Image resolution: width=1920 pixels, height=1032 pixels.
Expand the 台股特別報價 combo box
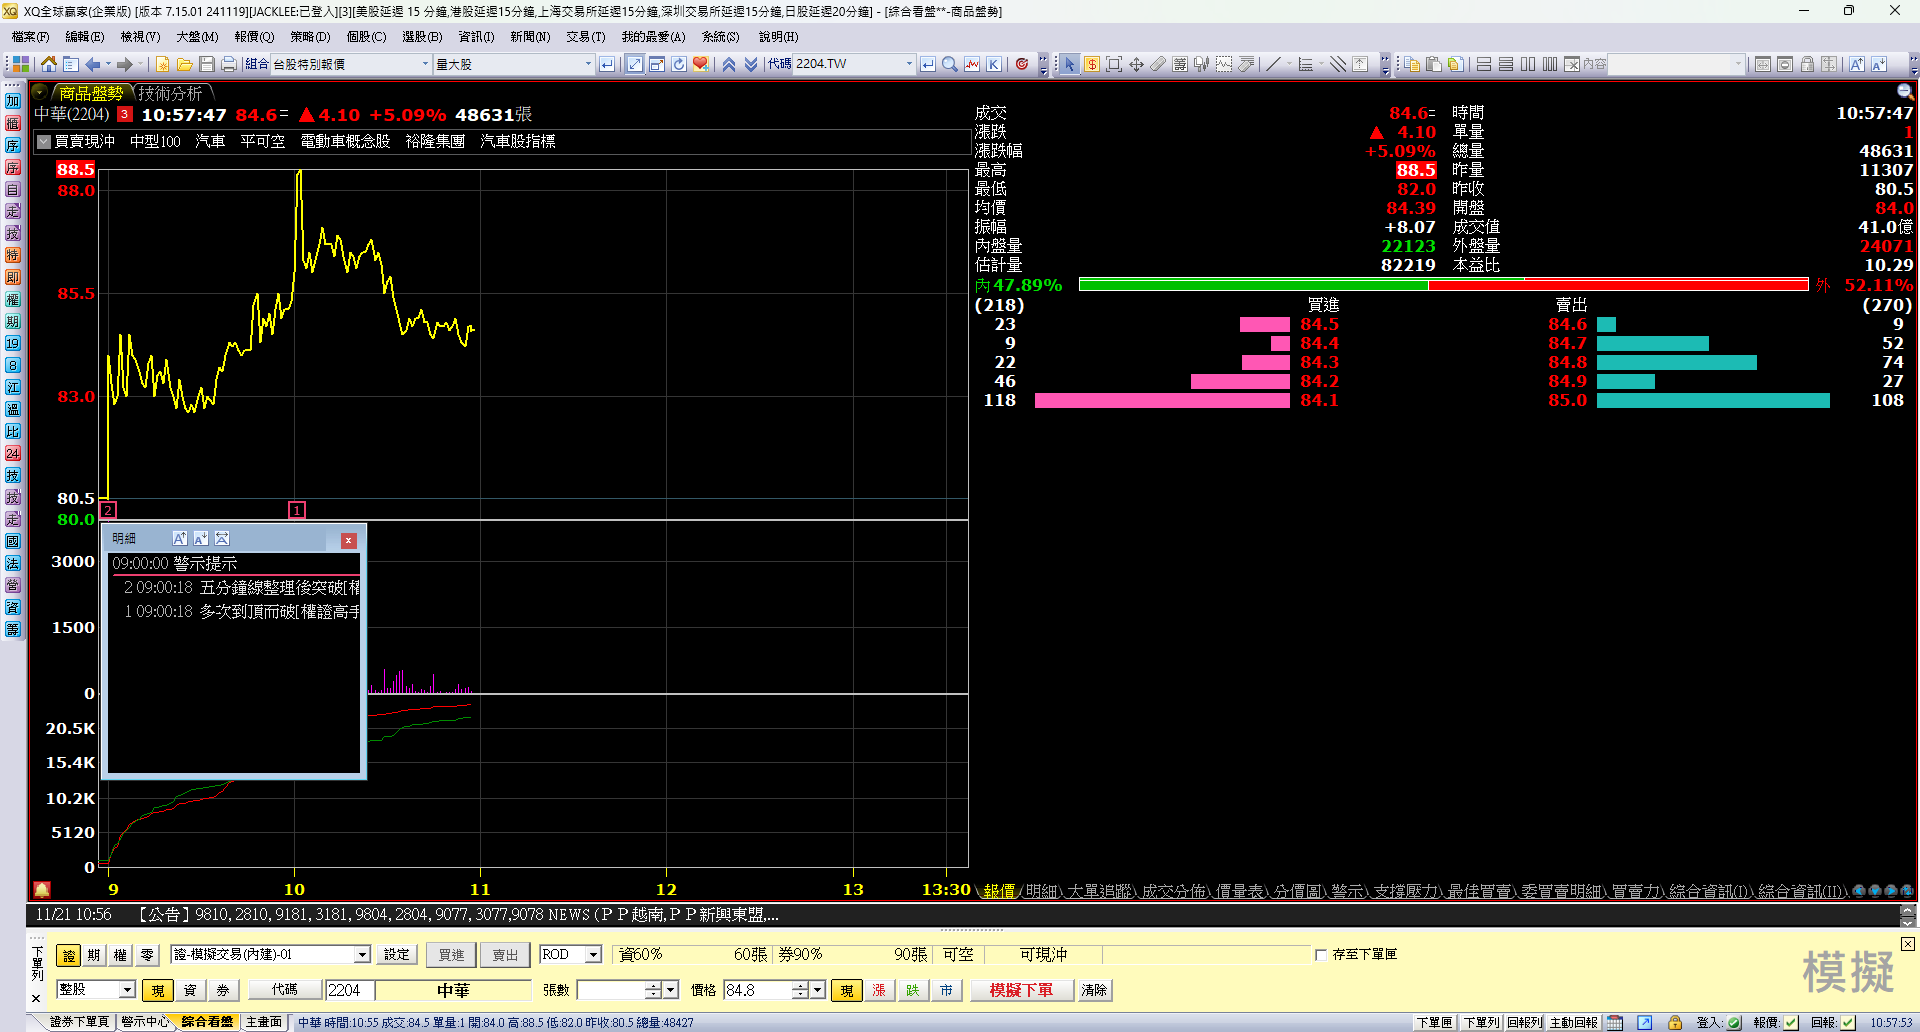coord(425,64)
